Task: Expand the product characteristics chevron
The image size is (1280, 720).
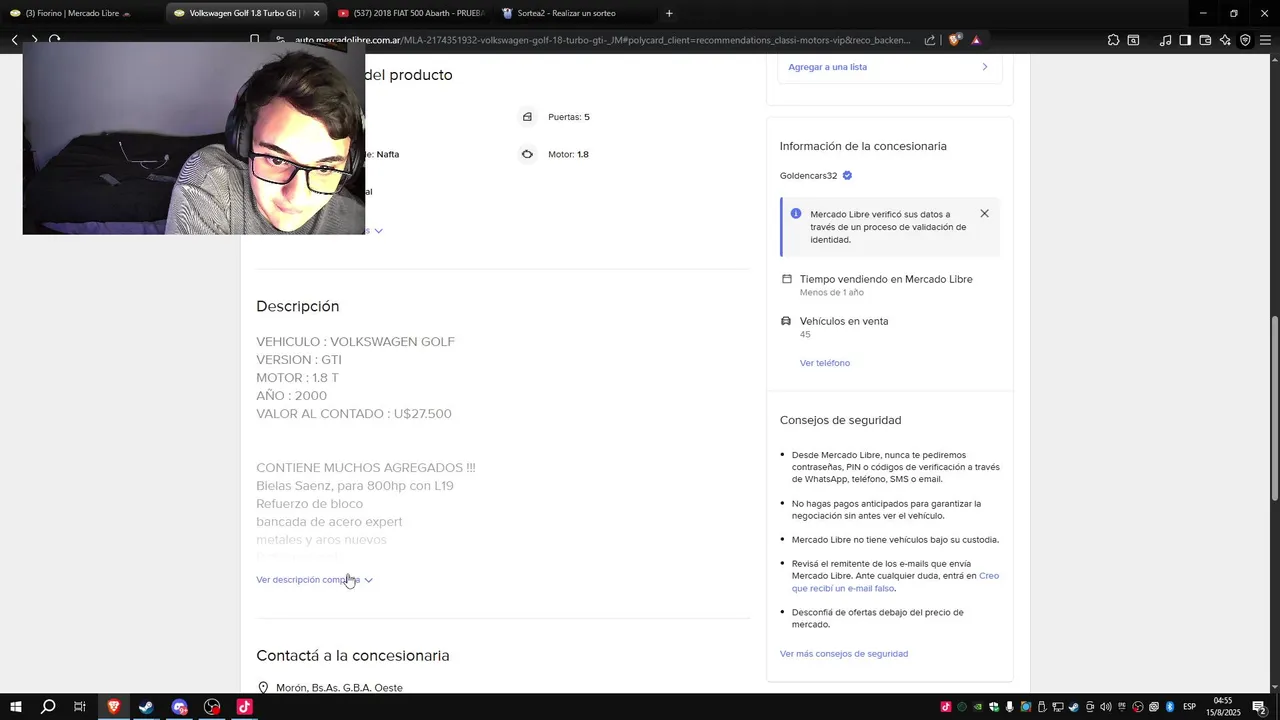Action: (x=378, y=231)
